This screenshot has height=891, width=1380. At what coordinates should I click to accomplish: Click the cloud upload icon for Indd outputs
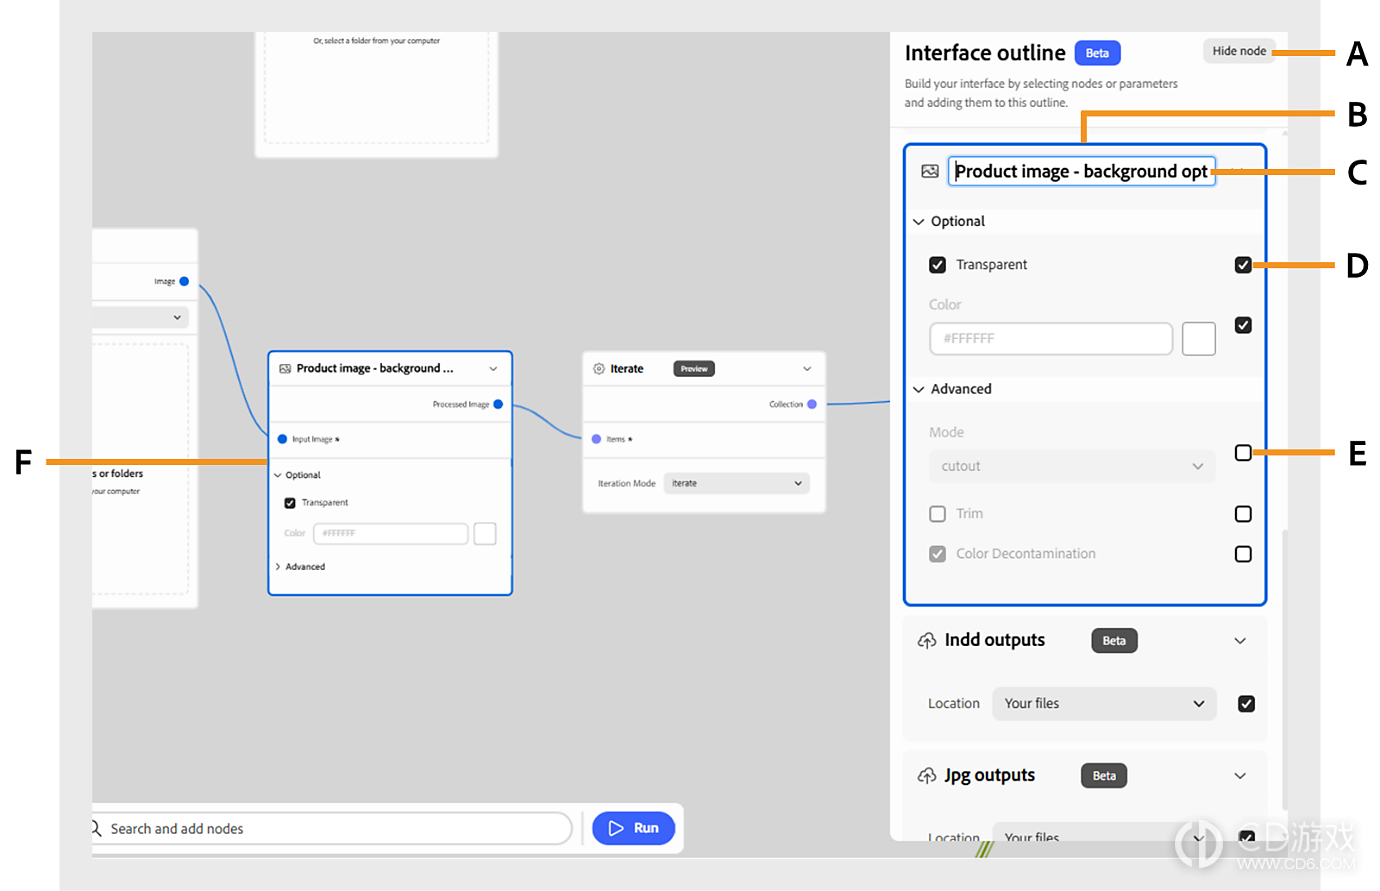927,640
